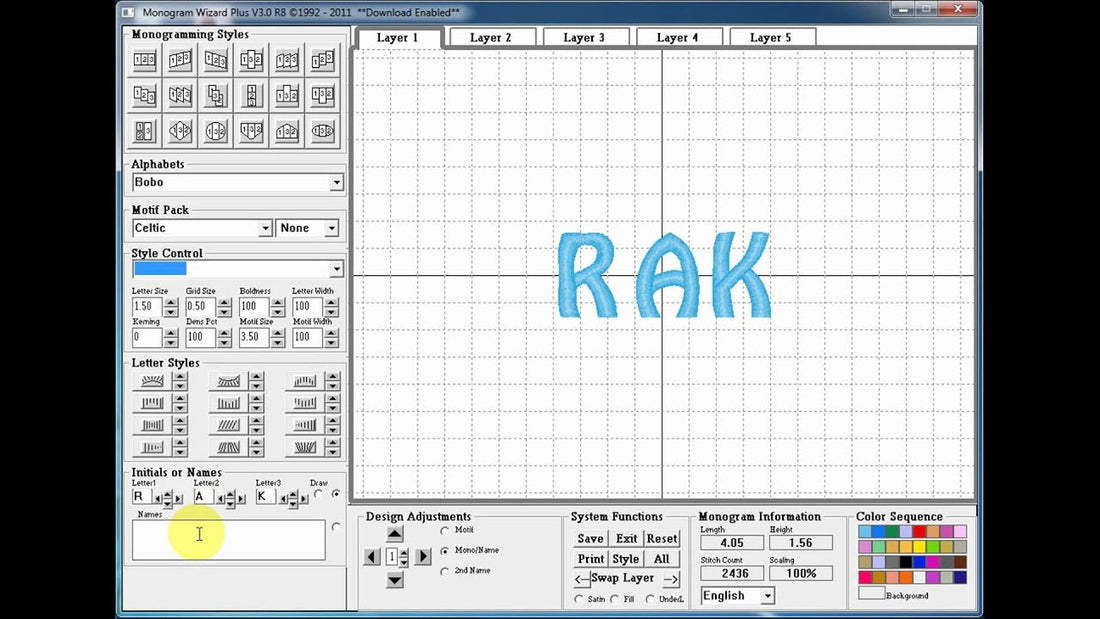
Task: Move design down with the down arrow
Action: tap(395, 580)
